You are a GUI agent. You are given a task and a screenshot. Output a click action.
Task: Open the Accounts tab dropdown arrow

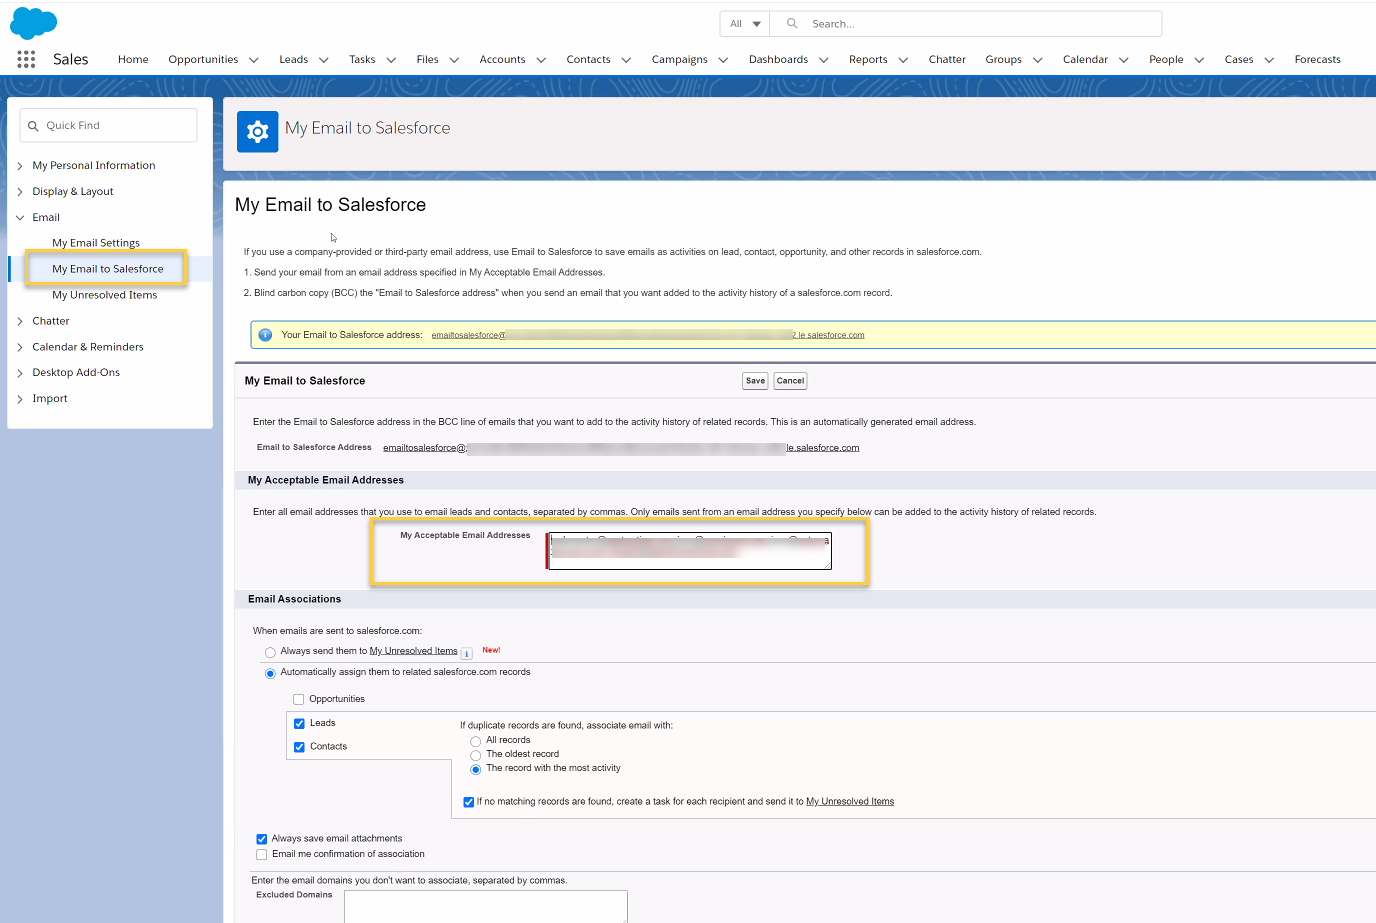[541, 60]
